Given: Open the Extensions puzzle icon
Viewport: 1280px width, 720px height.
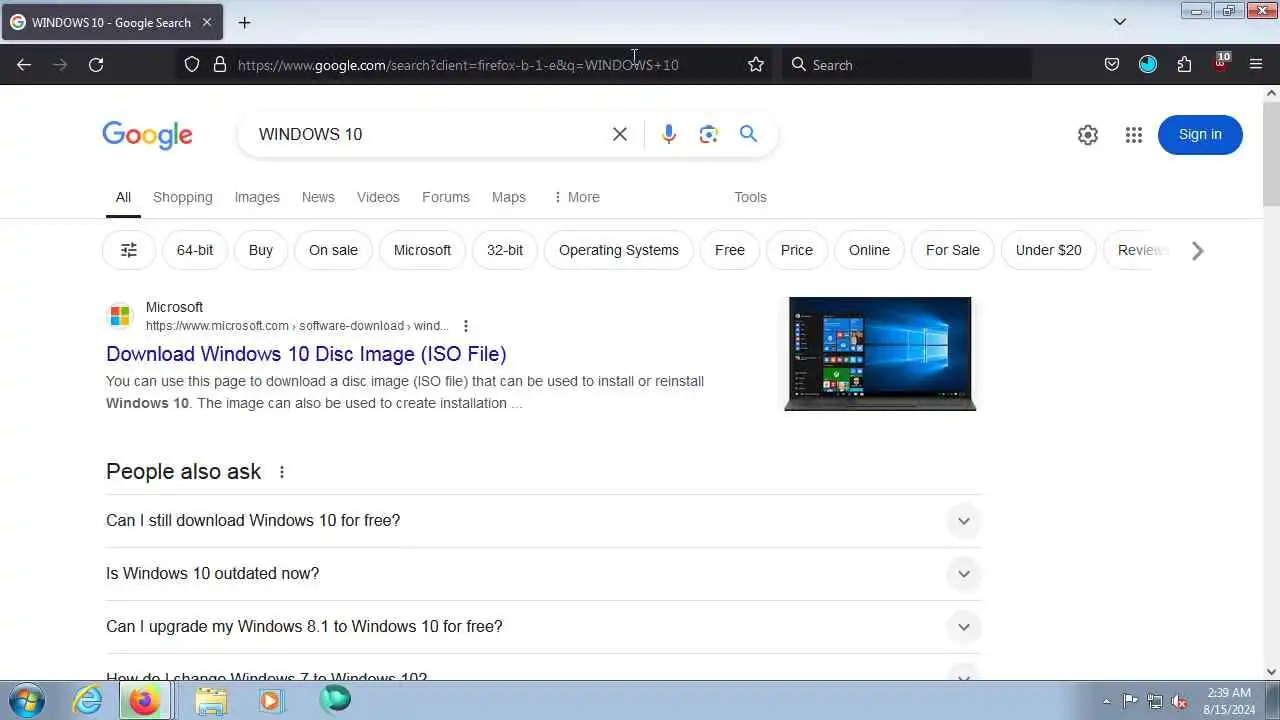Looking at the screenshot, I should (x=1184, y=65).
